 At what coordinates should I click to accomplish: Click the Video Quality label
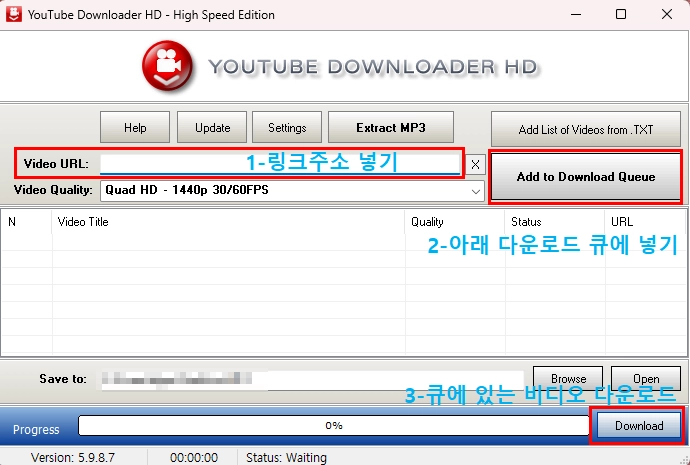click(x=53, y=190)
